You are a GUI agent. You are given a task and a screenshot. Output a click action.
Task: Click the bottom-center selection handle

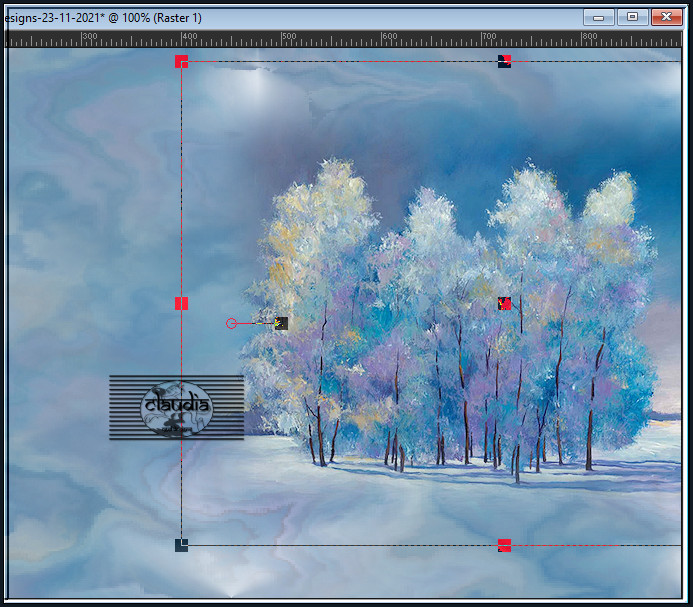(504, 545)
